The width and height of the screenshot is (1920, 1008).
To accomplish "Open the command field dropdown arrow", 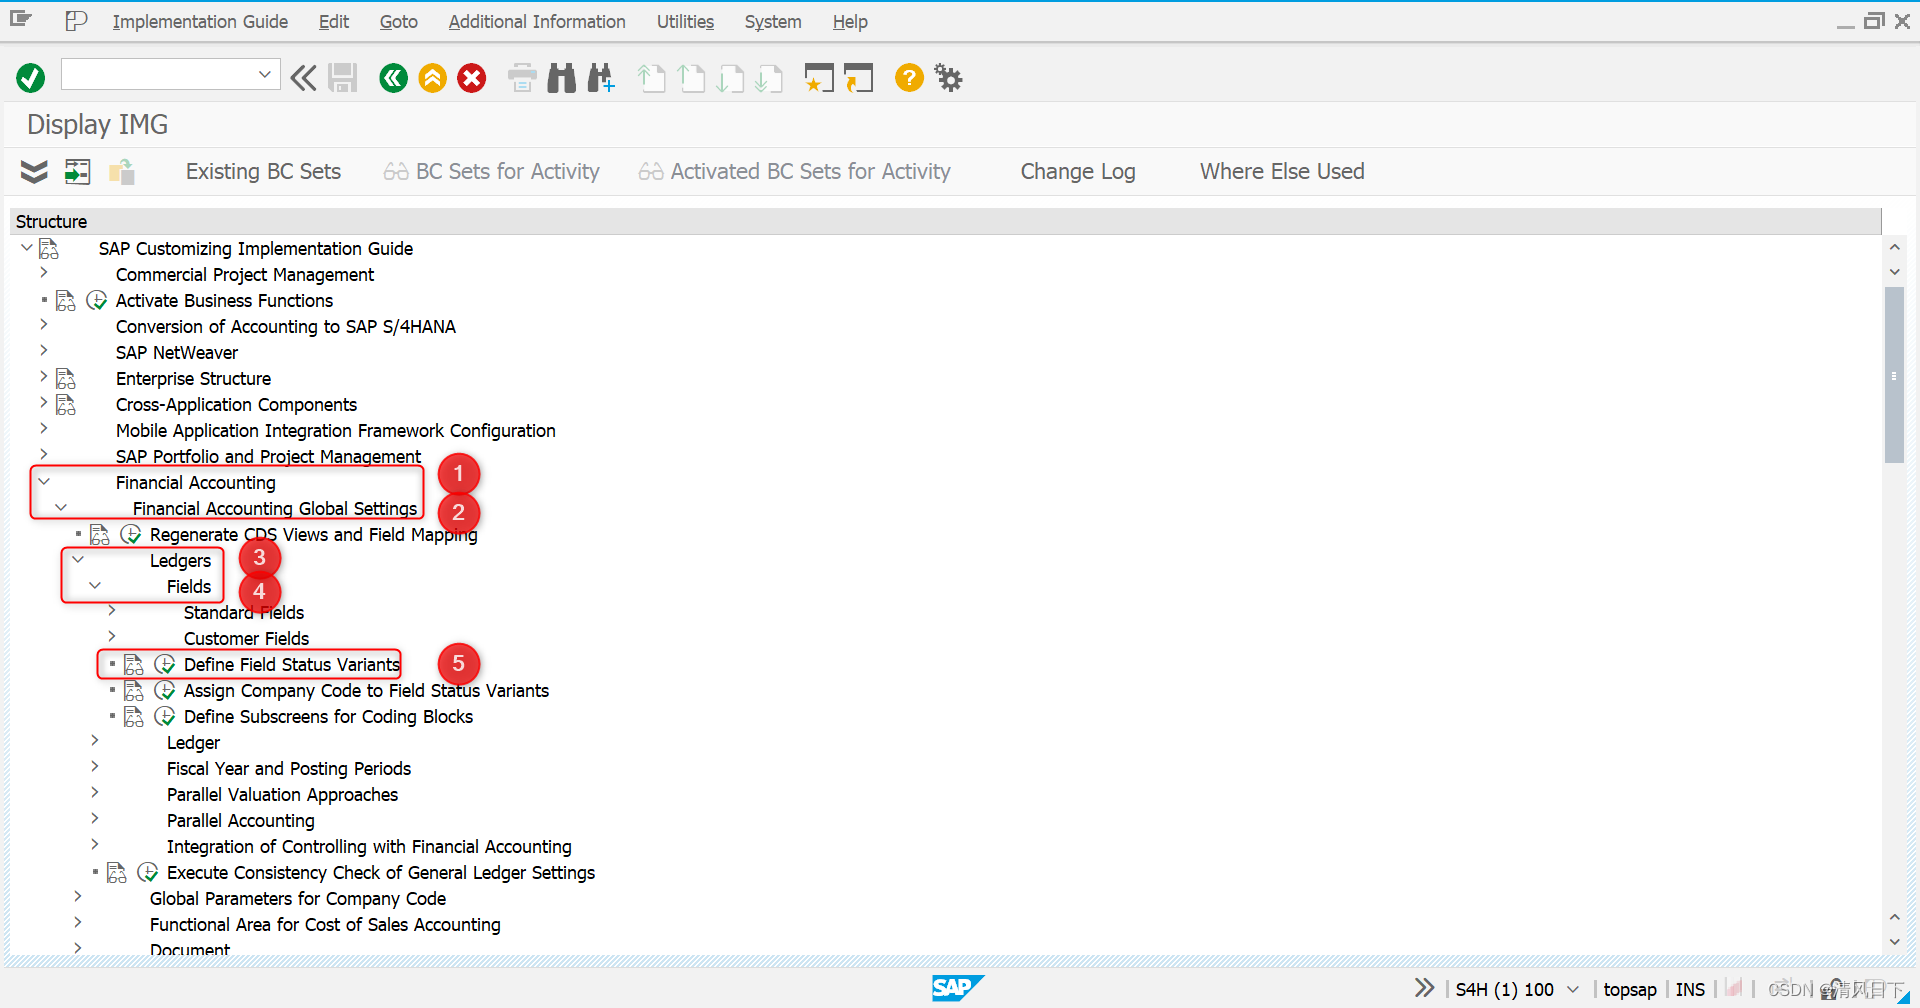I will coord(265,74).
